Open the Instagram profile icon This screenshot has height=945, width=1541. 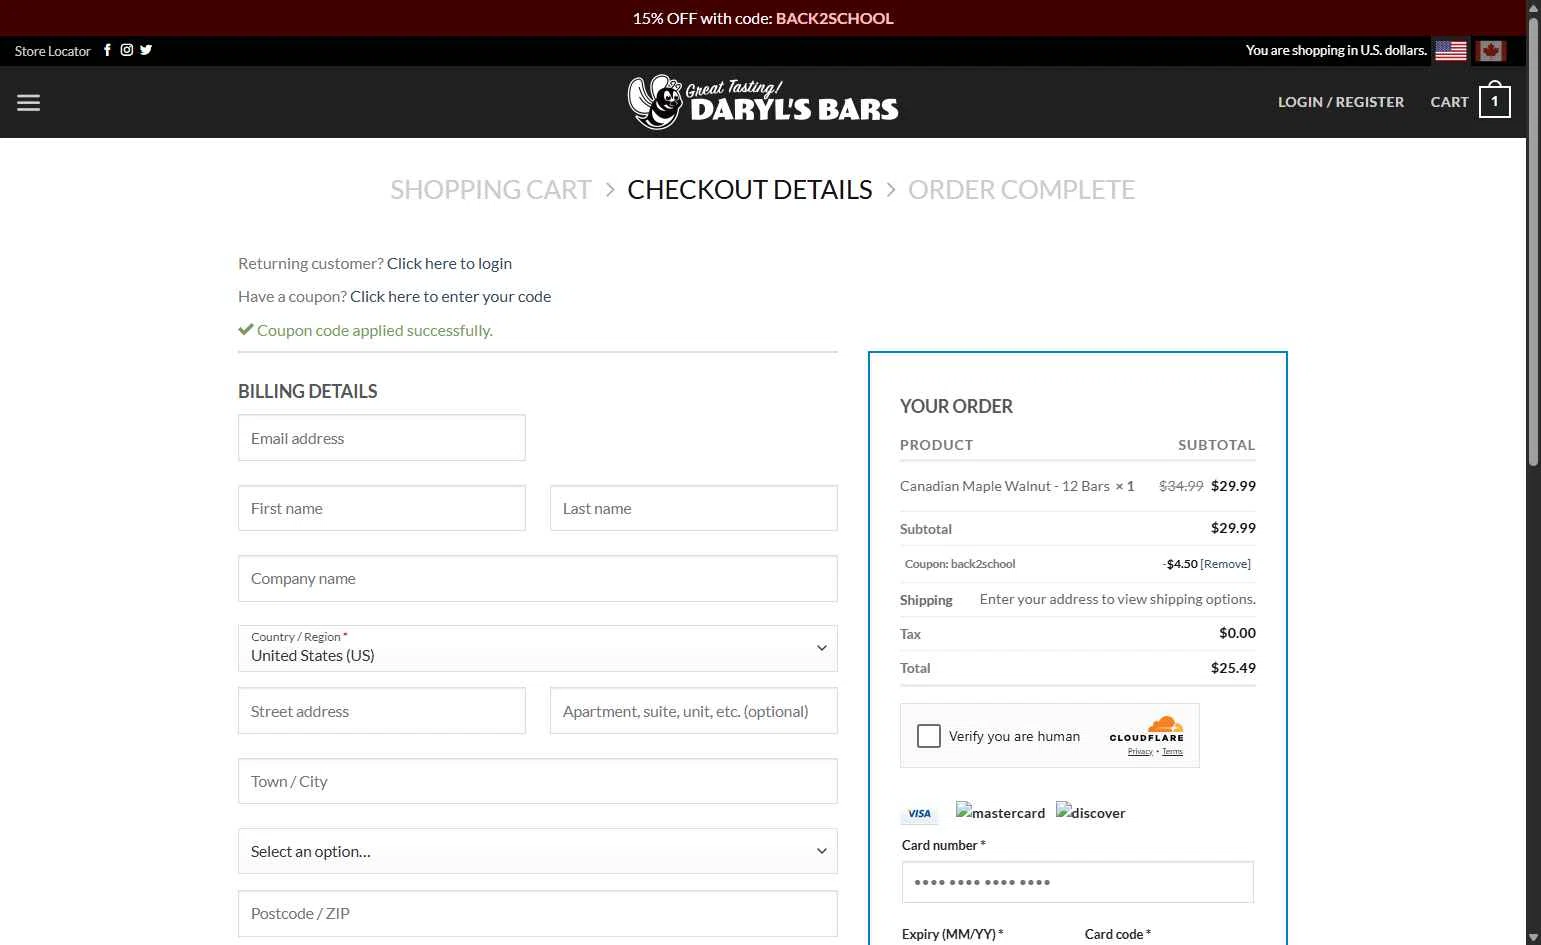[127, 50]
